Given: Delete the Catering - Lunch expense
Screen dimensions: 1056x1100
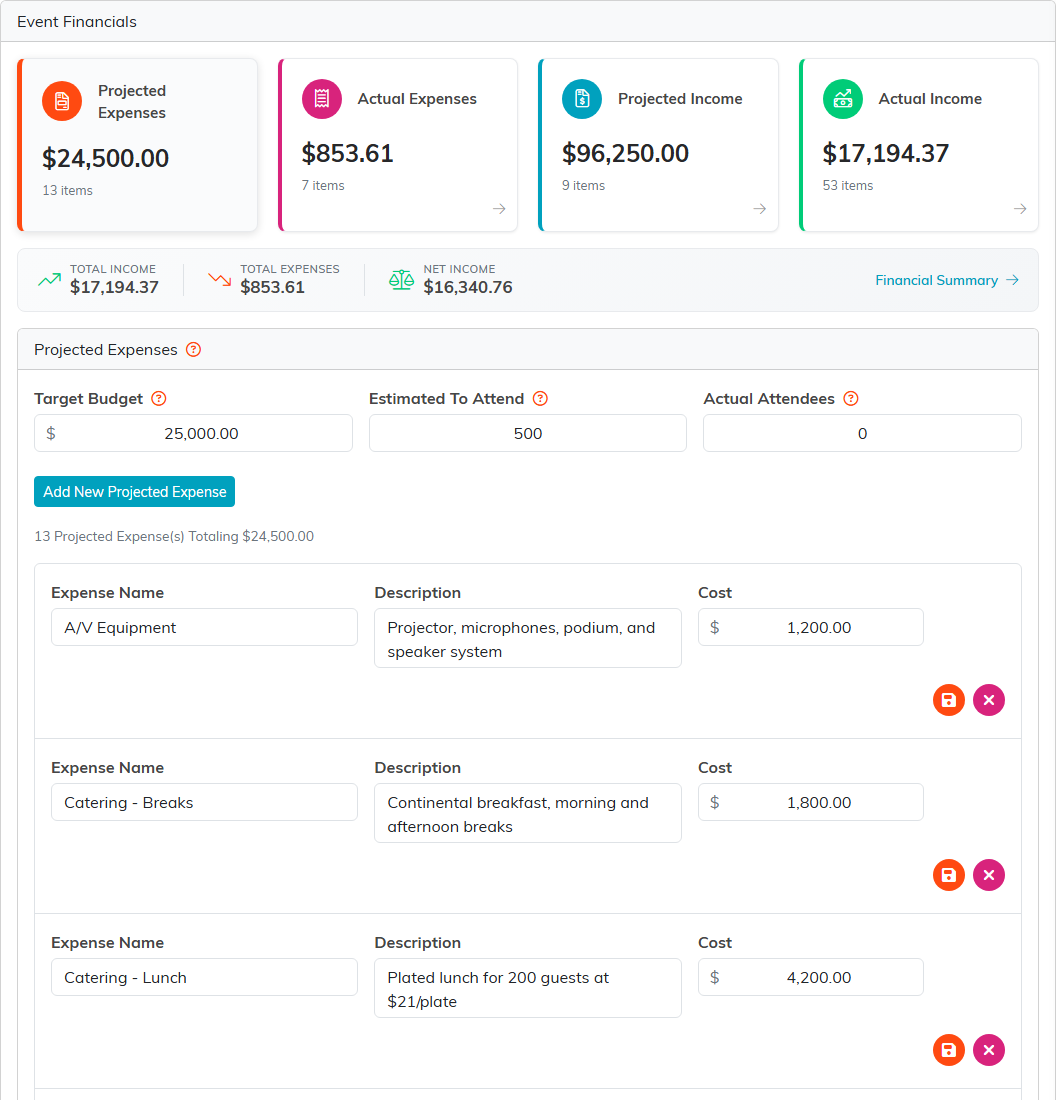Looking at the screenshot, I should pos(989,1050).
